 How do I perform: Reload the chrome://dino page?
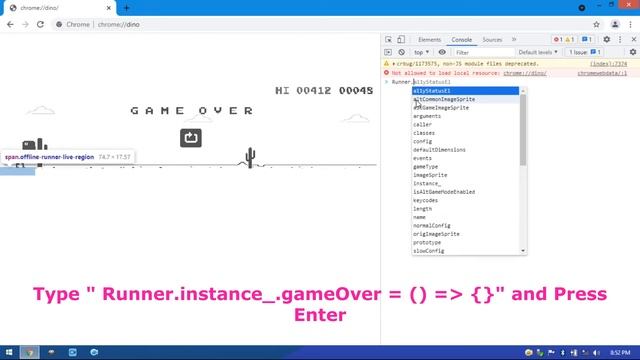[40, 24]
